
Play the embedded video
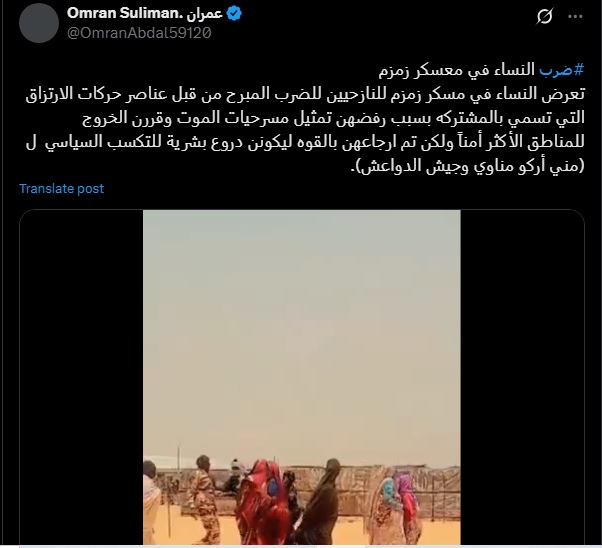click(x=302, y=377)
